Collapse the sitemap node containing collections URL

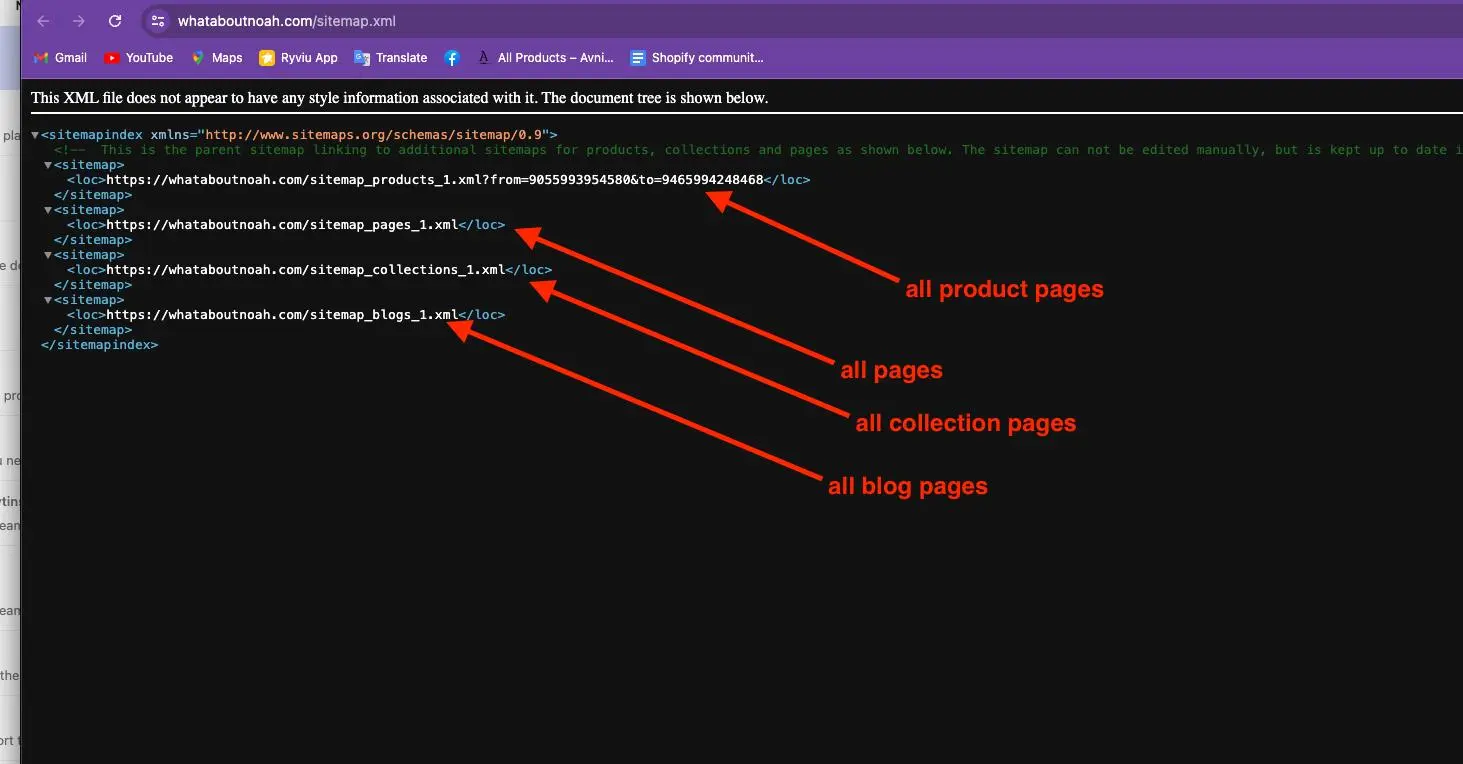pos(48,255)
